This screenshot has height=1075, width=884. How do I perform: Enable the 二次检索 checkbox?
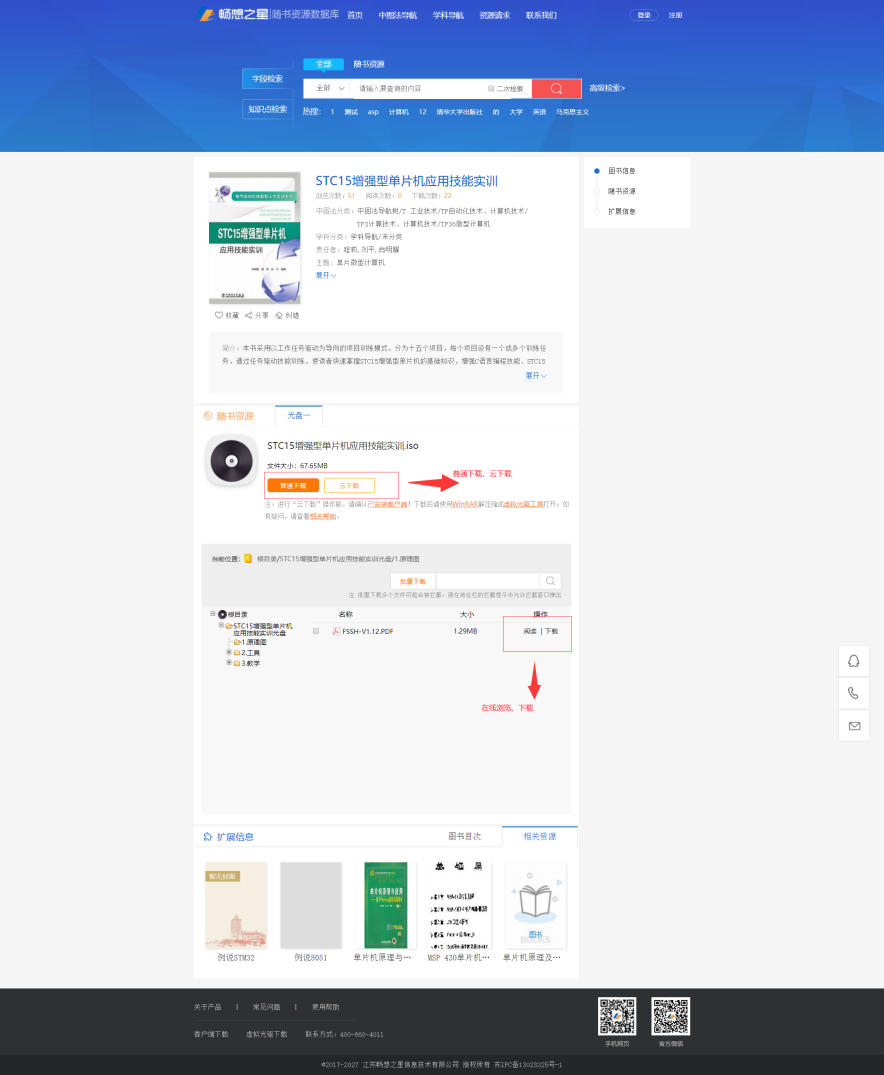[x=491, y=88]
